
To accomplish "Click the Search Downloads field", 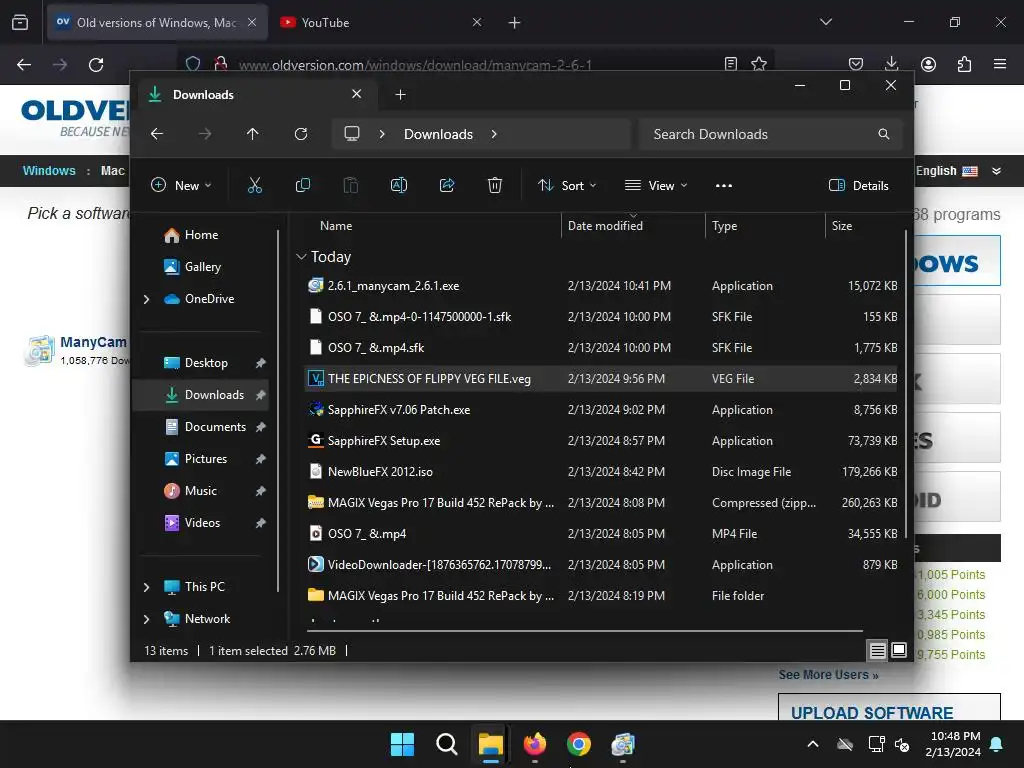I will tap(771, 134).
